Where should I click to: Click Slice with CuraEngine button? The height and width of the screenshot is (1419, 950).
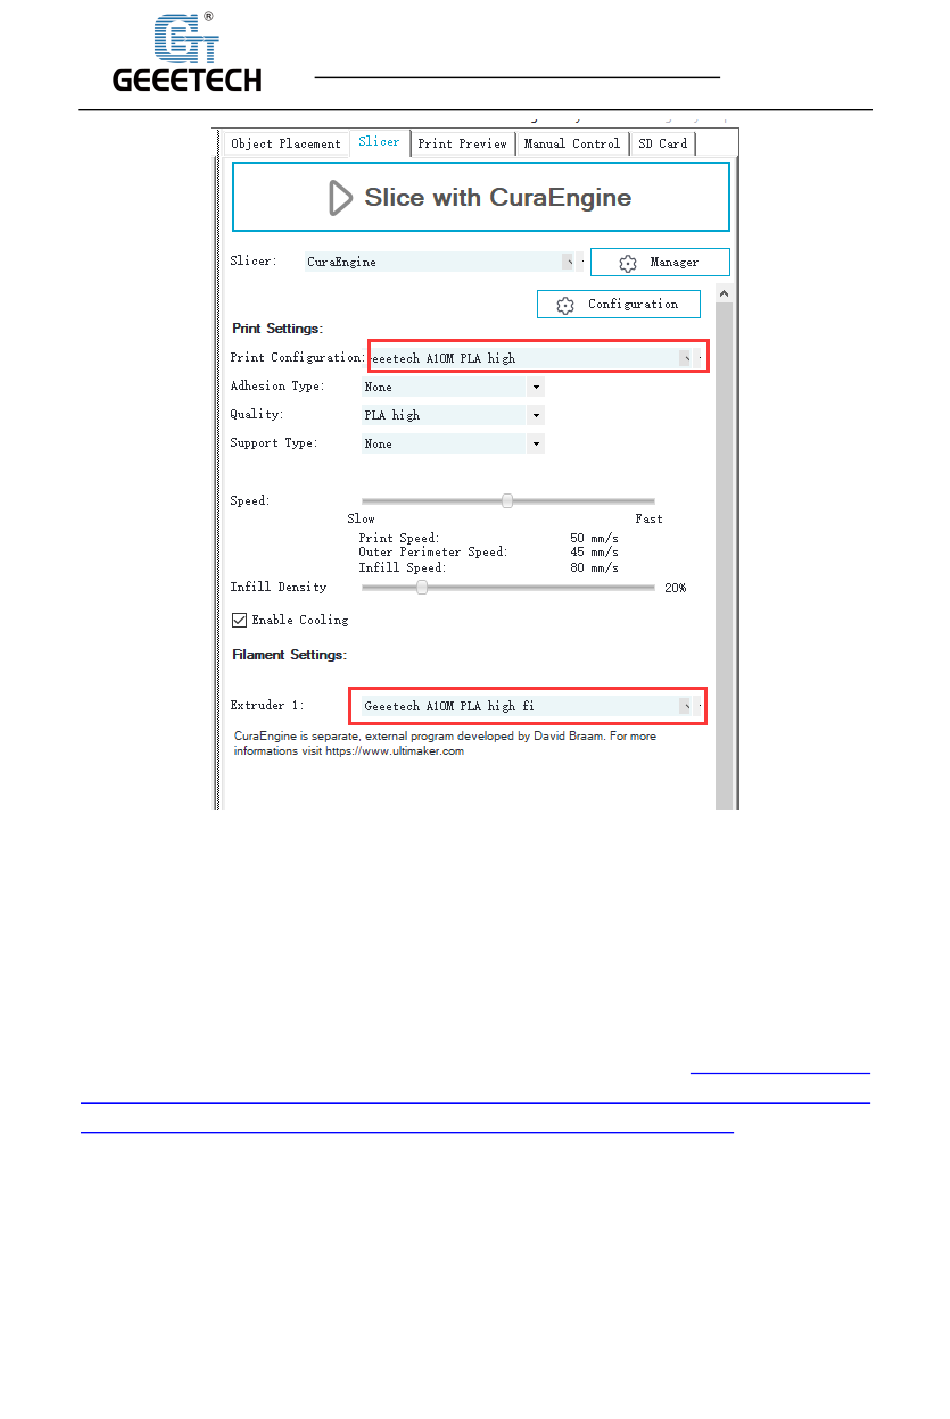pyautogui.click(x=481, y=198)
